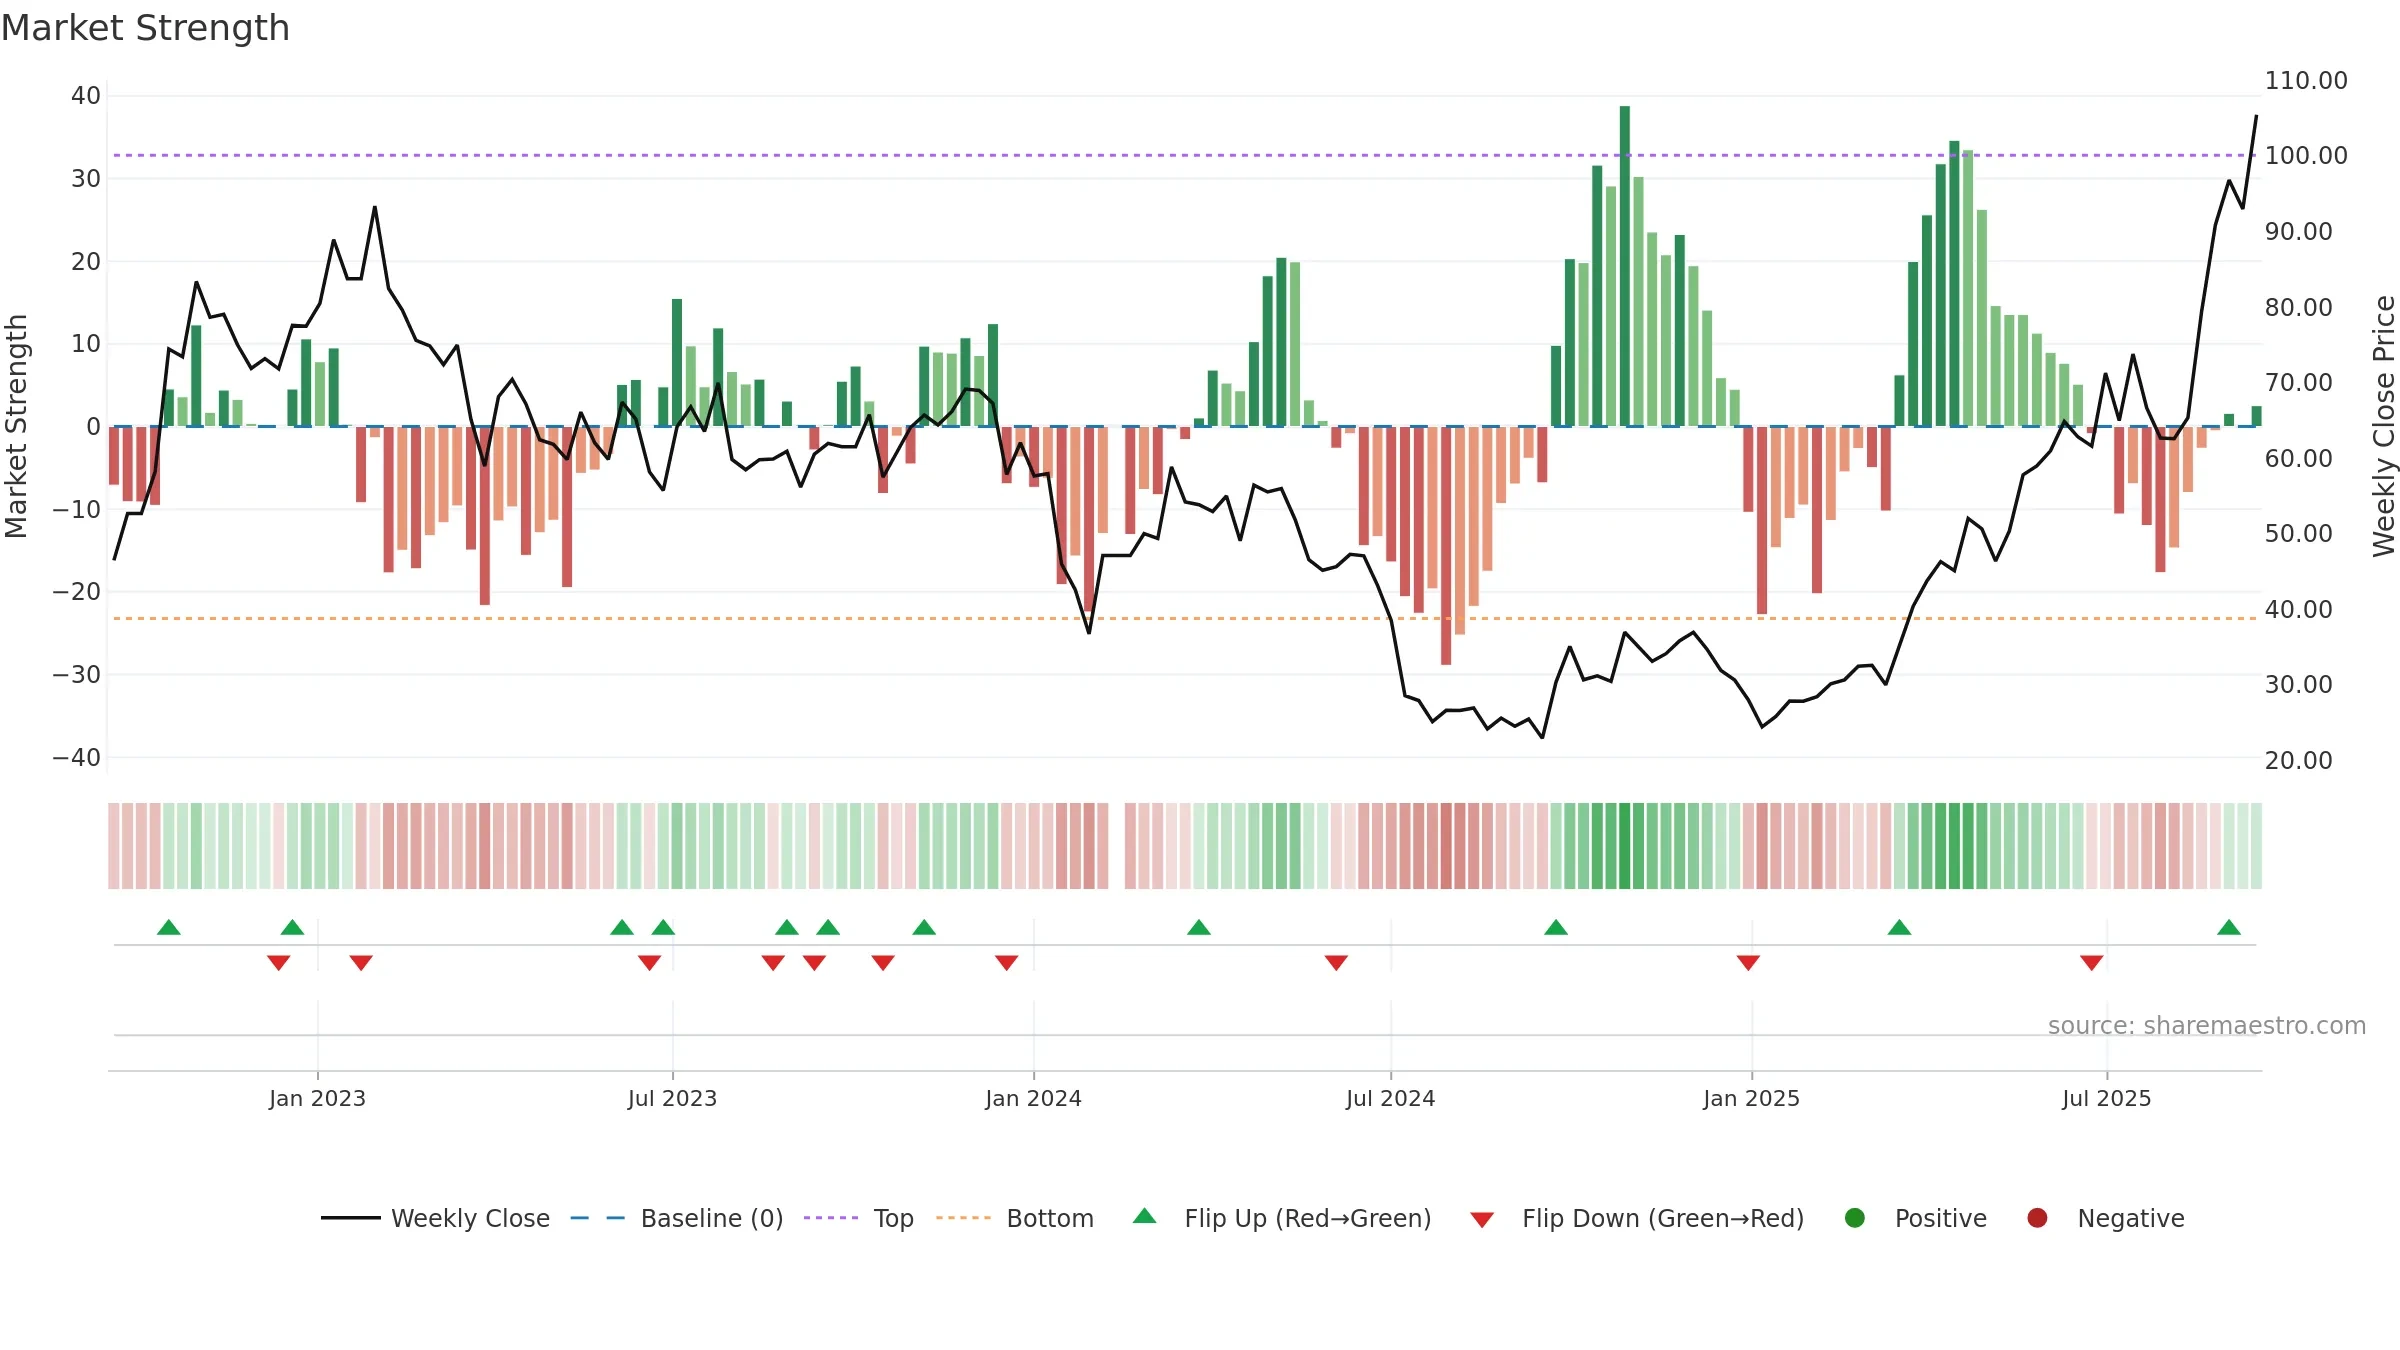
Task: Click the 40 tick on left axis
Action: click(x=86, y=96)
